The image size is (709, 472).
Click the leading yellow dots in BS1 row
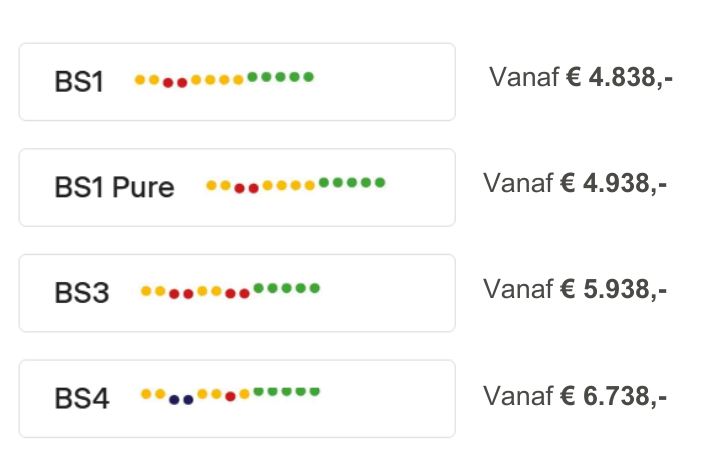tap(147, 79)
